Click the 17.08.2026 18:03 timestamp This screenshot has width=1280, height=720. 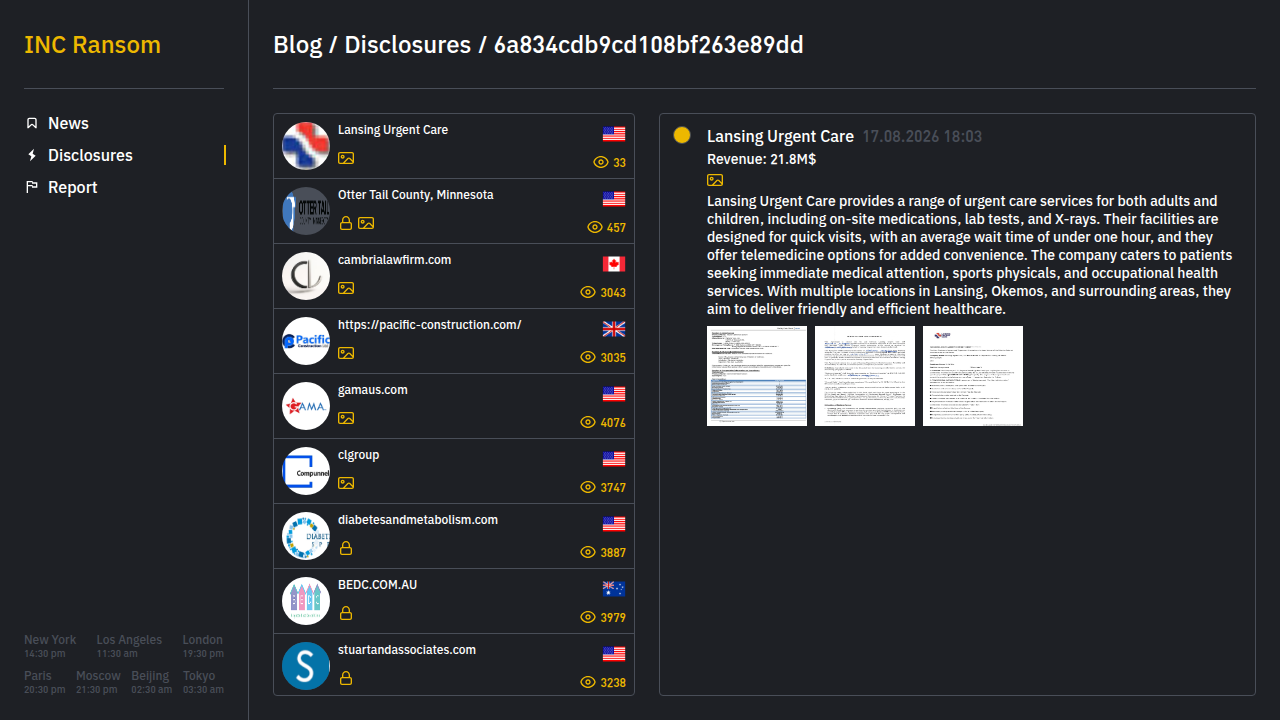tap(922, 136)
